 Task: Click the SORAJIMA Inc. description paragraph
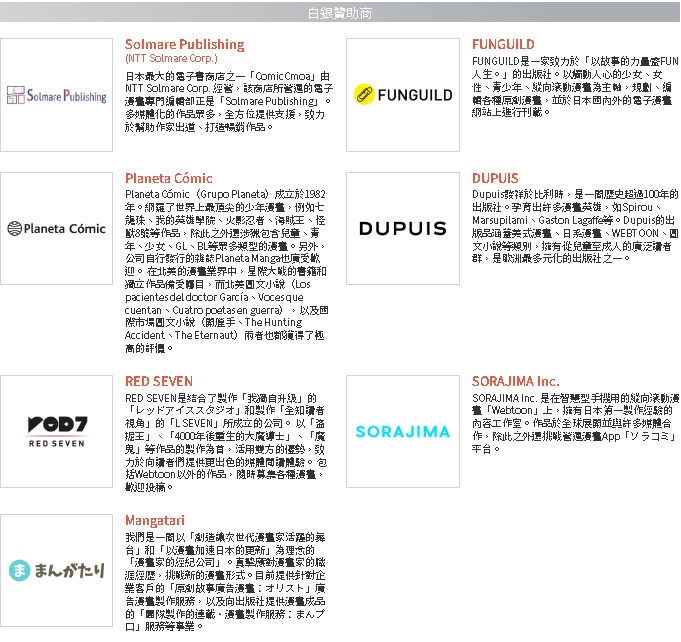[575, 423]
